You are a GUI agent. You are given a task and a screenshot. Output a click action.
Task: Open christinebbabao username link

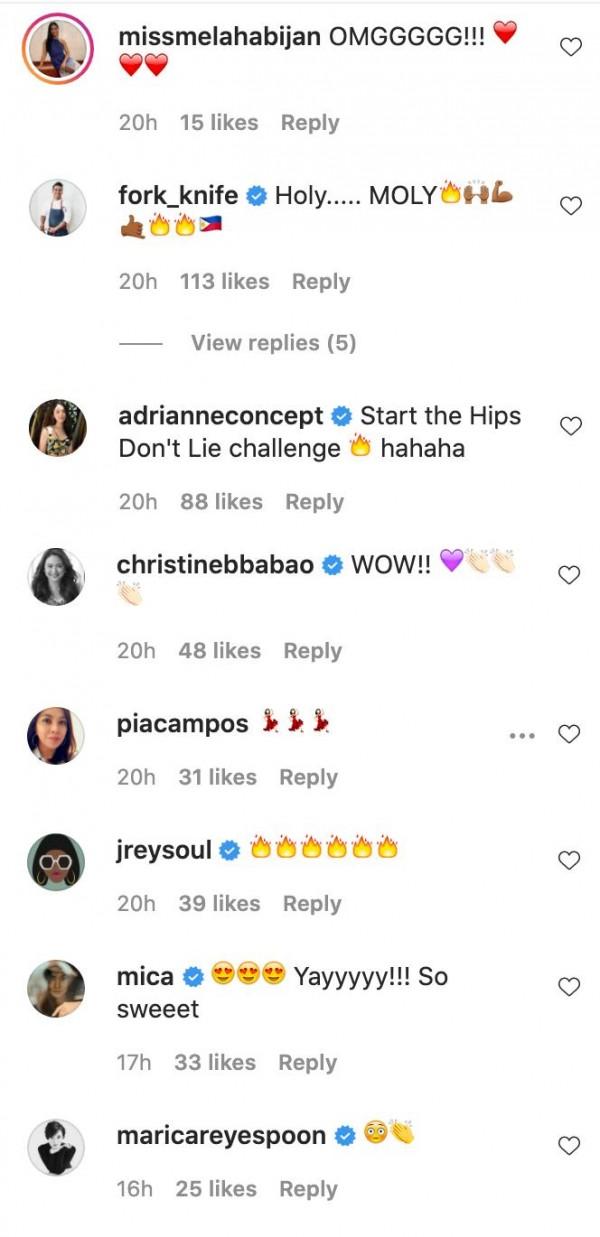click(x=216, y=565)
